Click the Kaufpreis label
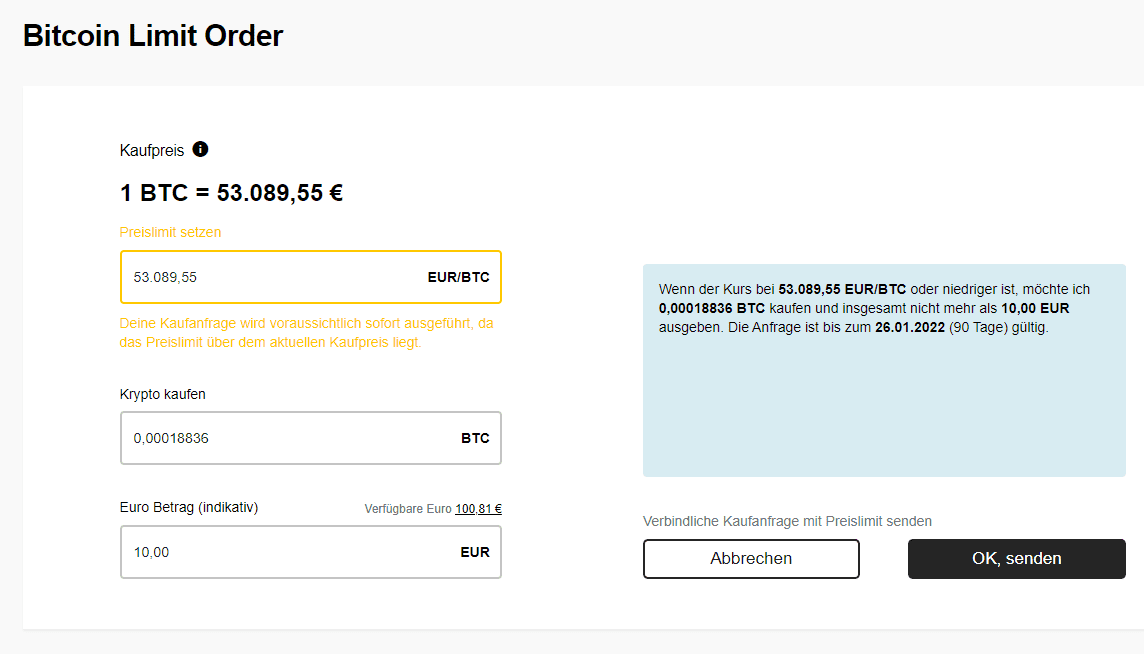The width and height of the screenshot is (1144, 654). pyautogui.click(x=152, y=150)
